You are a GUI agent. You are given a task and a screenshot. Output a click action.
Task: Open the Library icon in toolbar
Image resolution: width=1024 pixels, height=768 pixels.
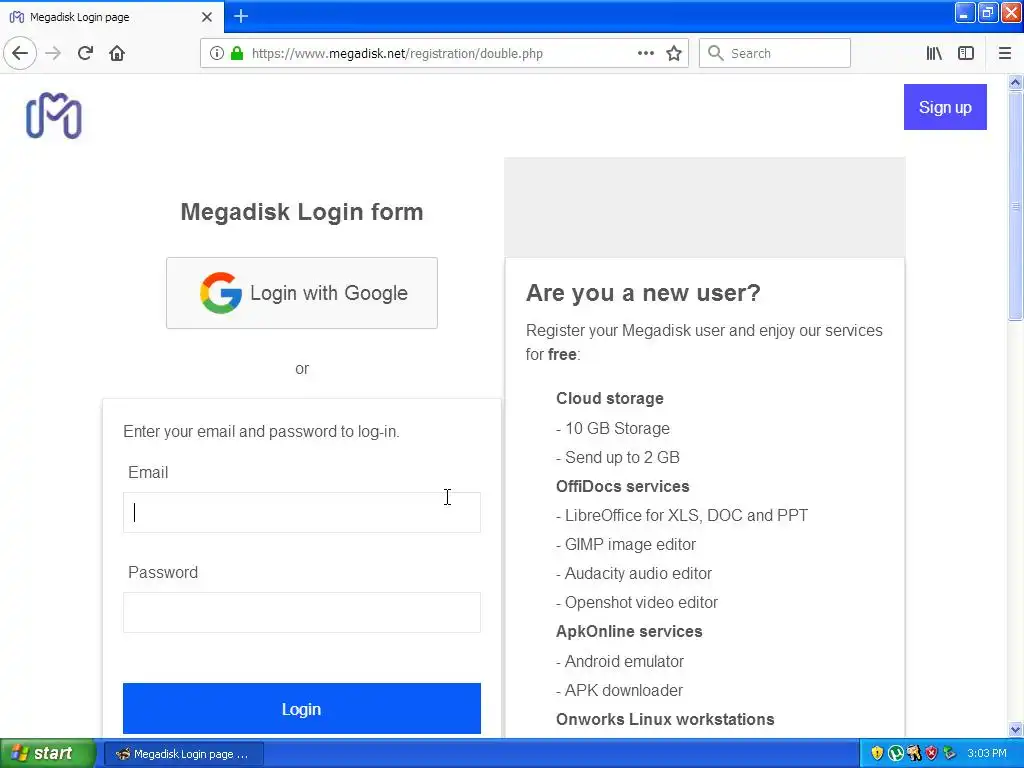pyautogui.click(x=934, y=53)
